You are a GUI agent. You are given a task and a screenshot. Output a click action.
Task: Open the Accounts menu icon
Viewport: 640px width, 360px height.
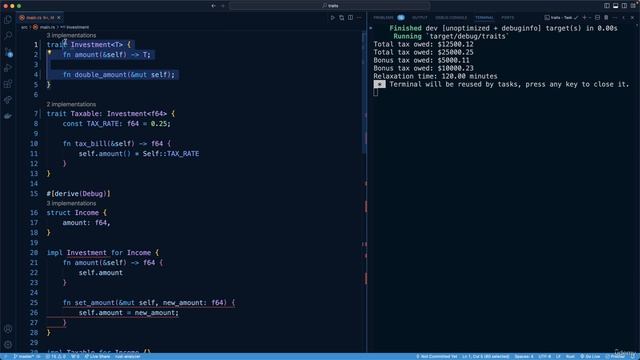[8, 329]
